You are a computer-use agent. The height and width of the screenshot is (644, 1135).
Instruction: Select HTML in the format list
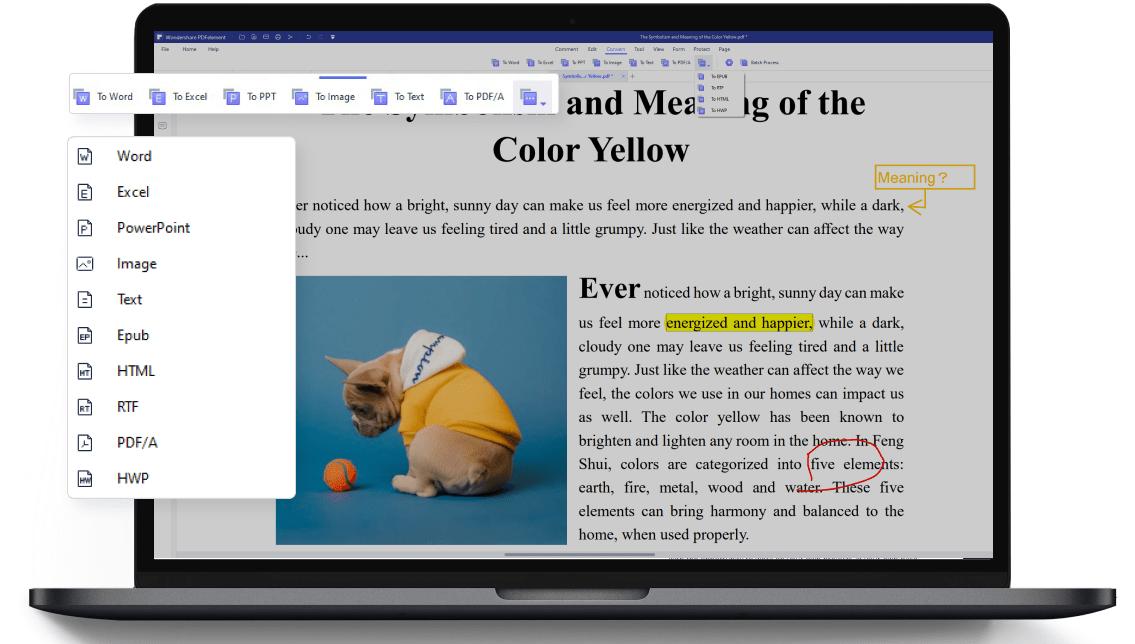coord(135,371)
